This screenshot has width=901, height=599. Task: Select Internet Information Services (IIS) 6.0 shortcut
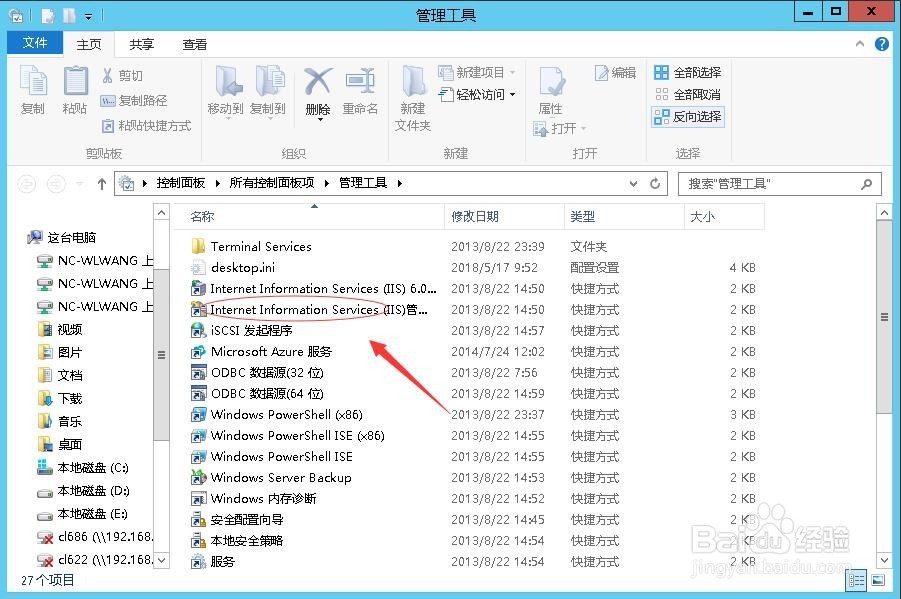(x=314, y=289)
